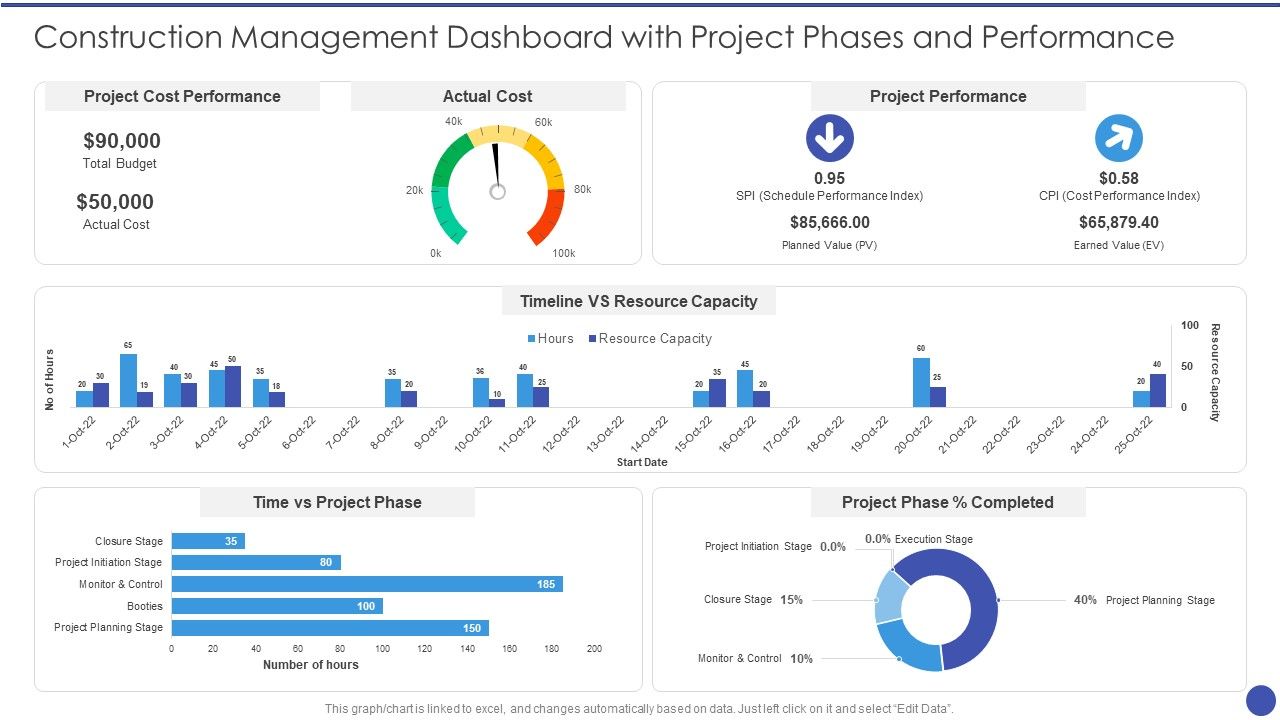Click the $90,000 total budget value

pyautogui.click(x=122, y=141)
